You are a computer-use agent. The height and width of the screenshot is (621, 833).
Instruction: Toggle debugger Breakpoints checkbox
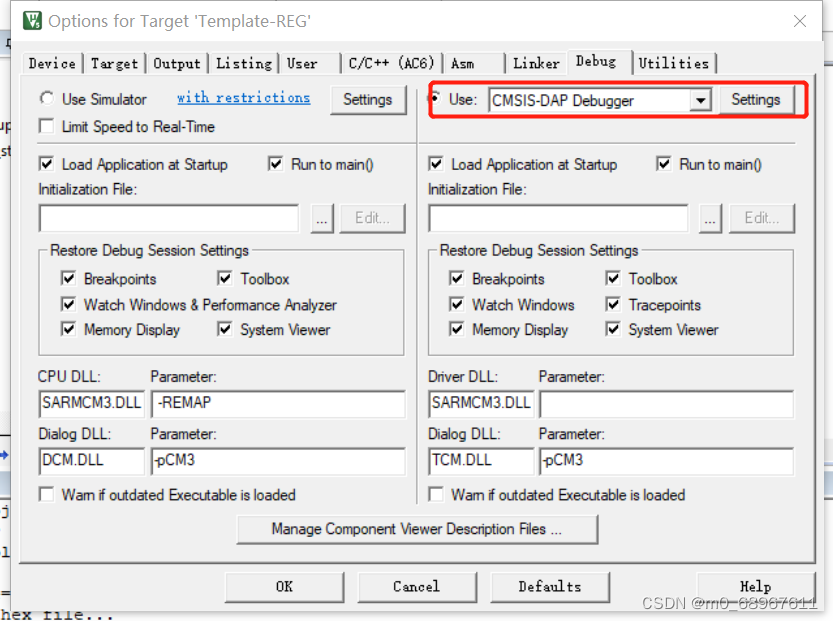click(x=456, y=278)
